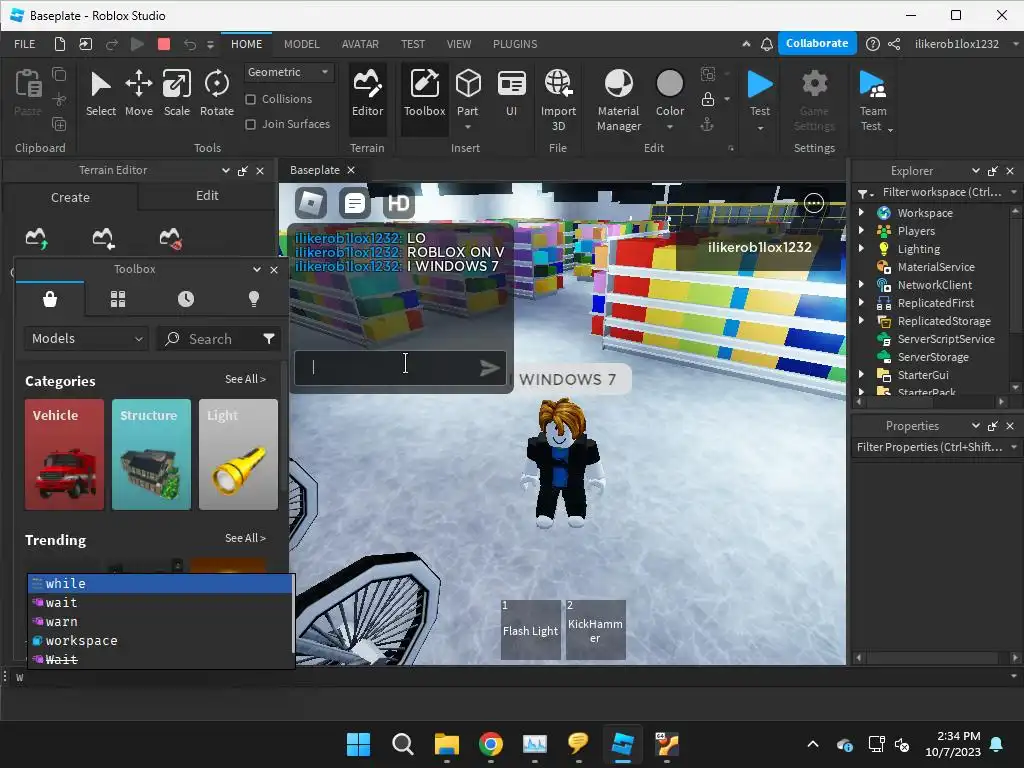Toggle the in-game chat bubble icon
1024x768 pixels.
click(355, 203)
